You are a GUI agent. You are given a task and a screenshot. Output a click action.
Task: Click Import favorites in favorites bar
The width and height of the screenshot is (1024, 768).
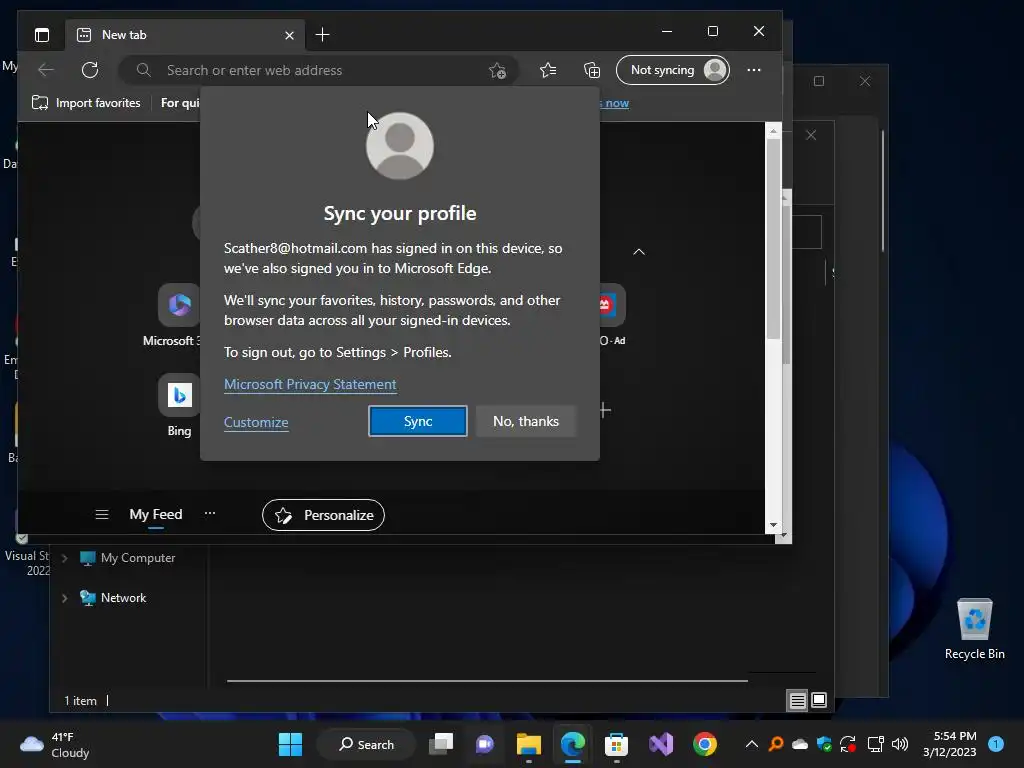pyautogui.click(x=86, y=103)
